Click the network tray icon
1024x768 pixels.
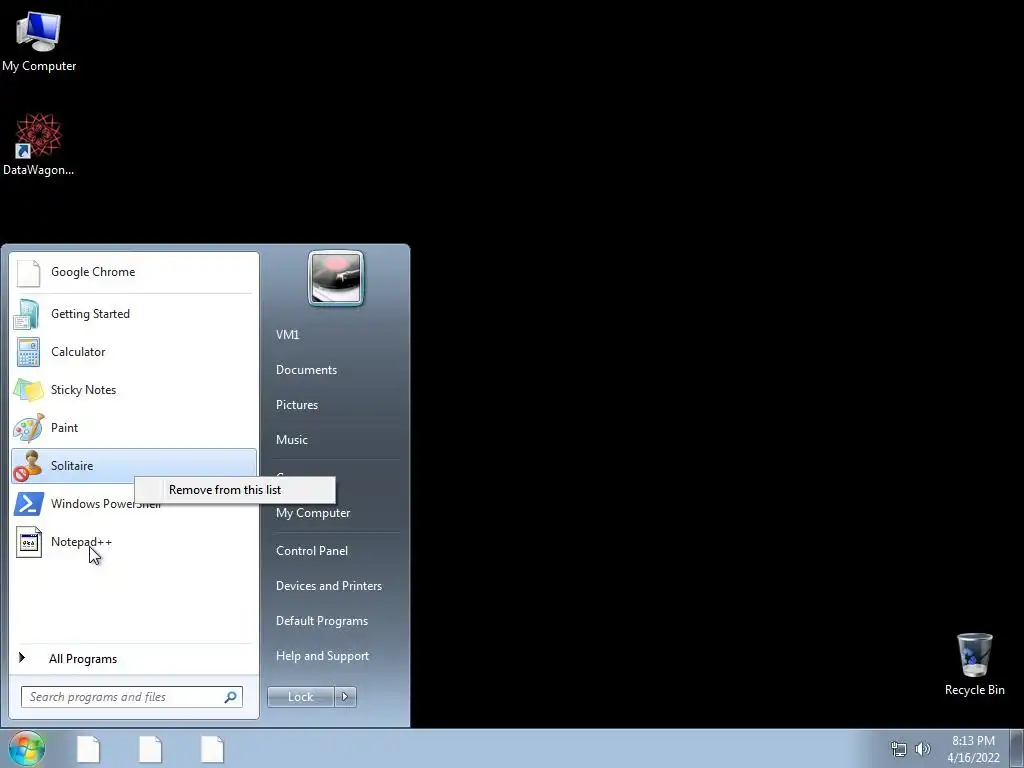[x=899, y=749]
